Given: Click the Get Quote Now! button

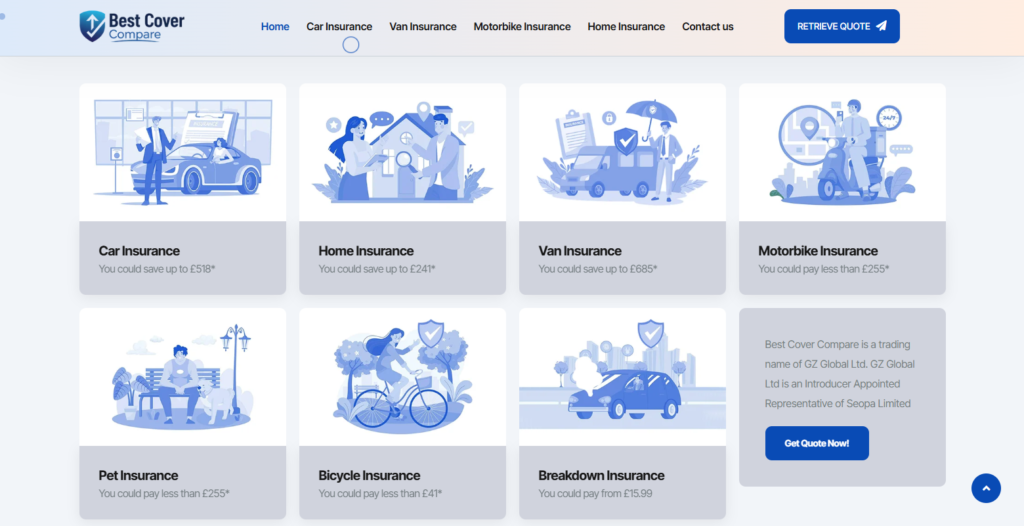Looking at the screenshot, I should (817, 443).
